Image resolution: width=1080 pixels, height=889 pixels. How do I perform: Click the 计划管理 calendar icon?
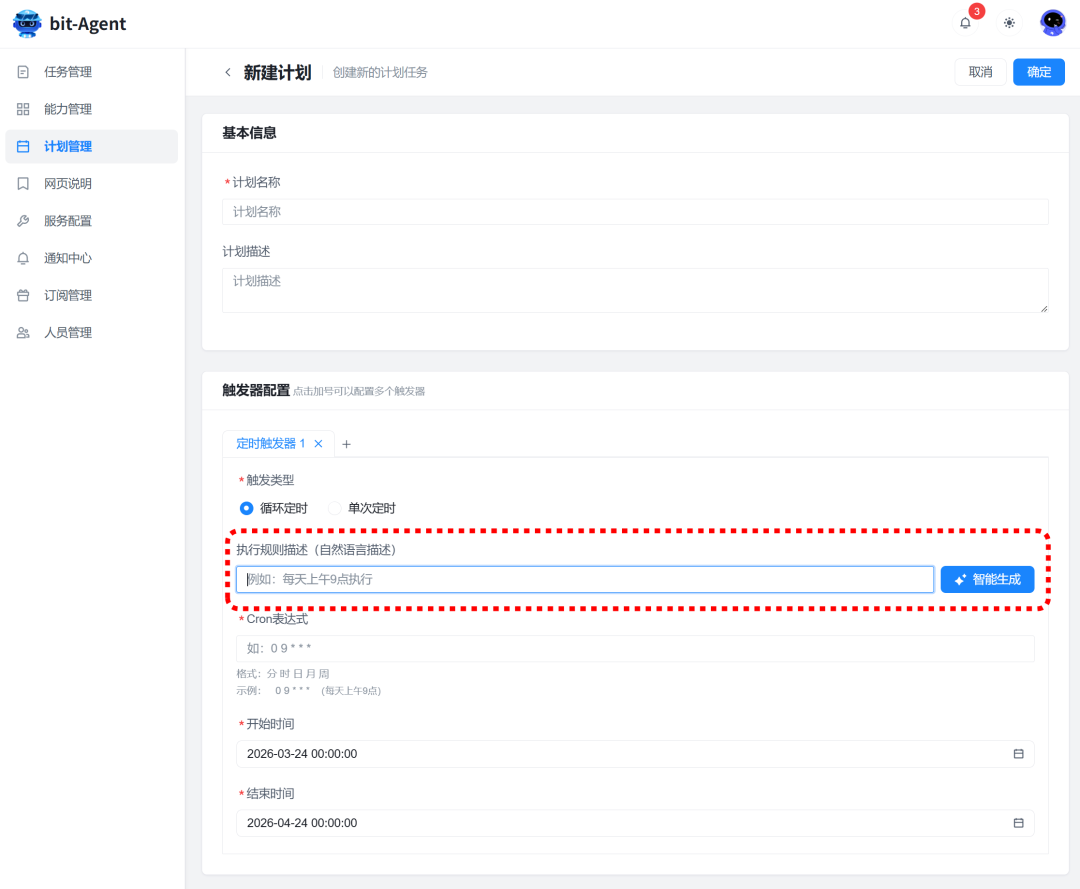point(23,146)
